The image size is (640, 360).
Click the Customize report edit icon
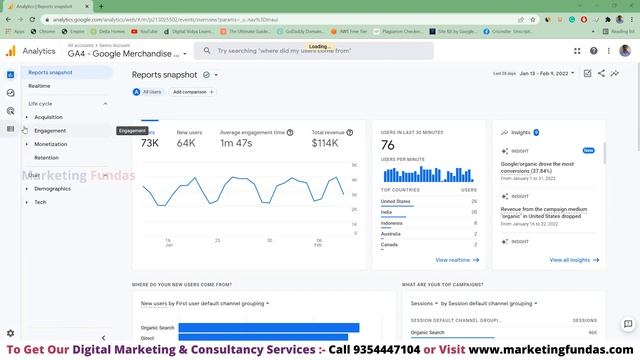pyautogui.click(x=587, y=73)
